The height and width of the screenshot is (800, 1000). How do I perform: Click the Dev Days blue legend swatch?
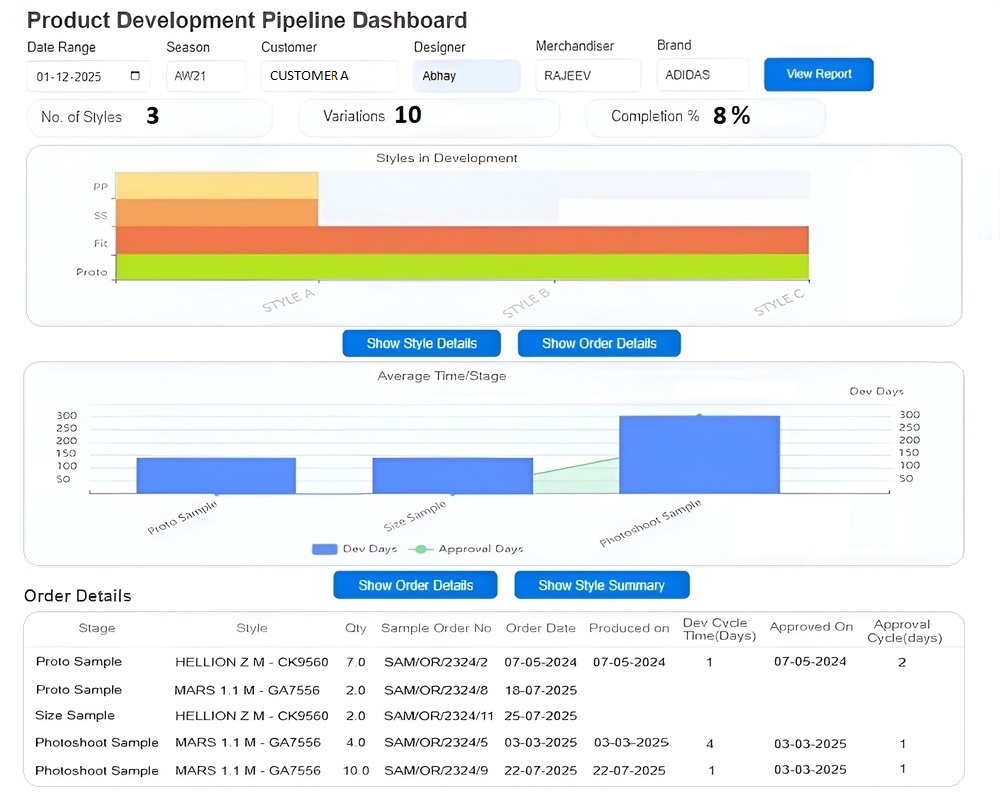(x=324, y=549)
